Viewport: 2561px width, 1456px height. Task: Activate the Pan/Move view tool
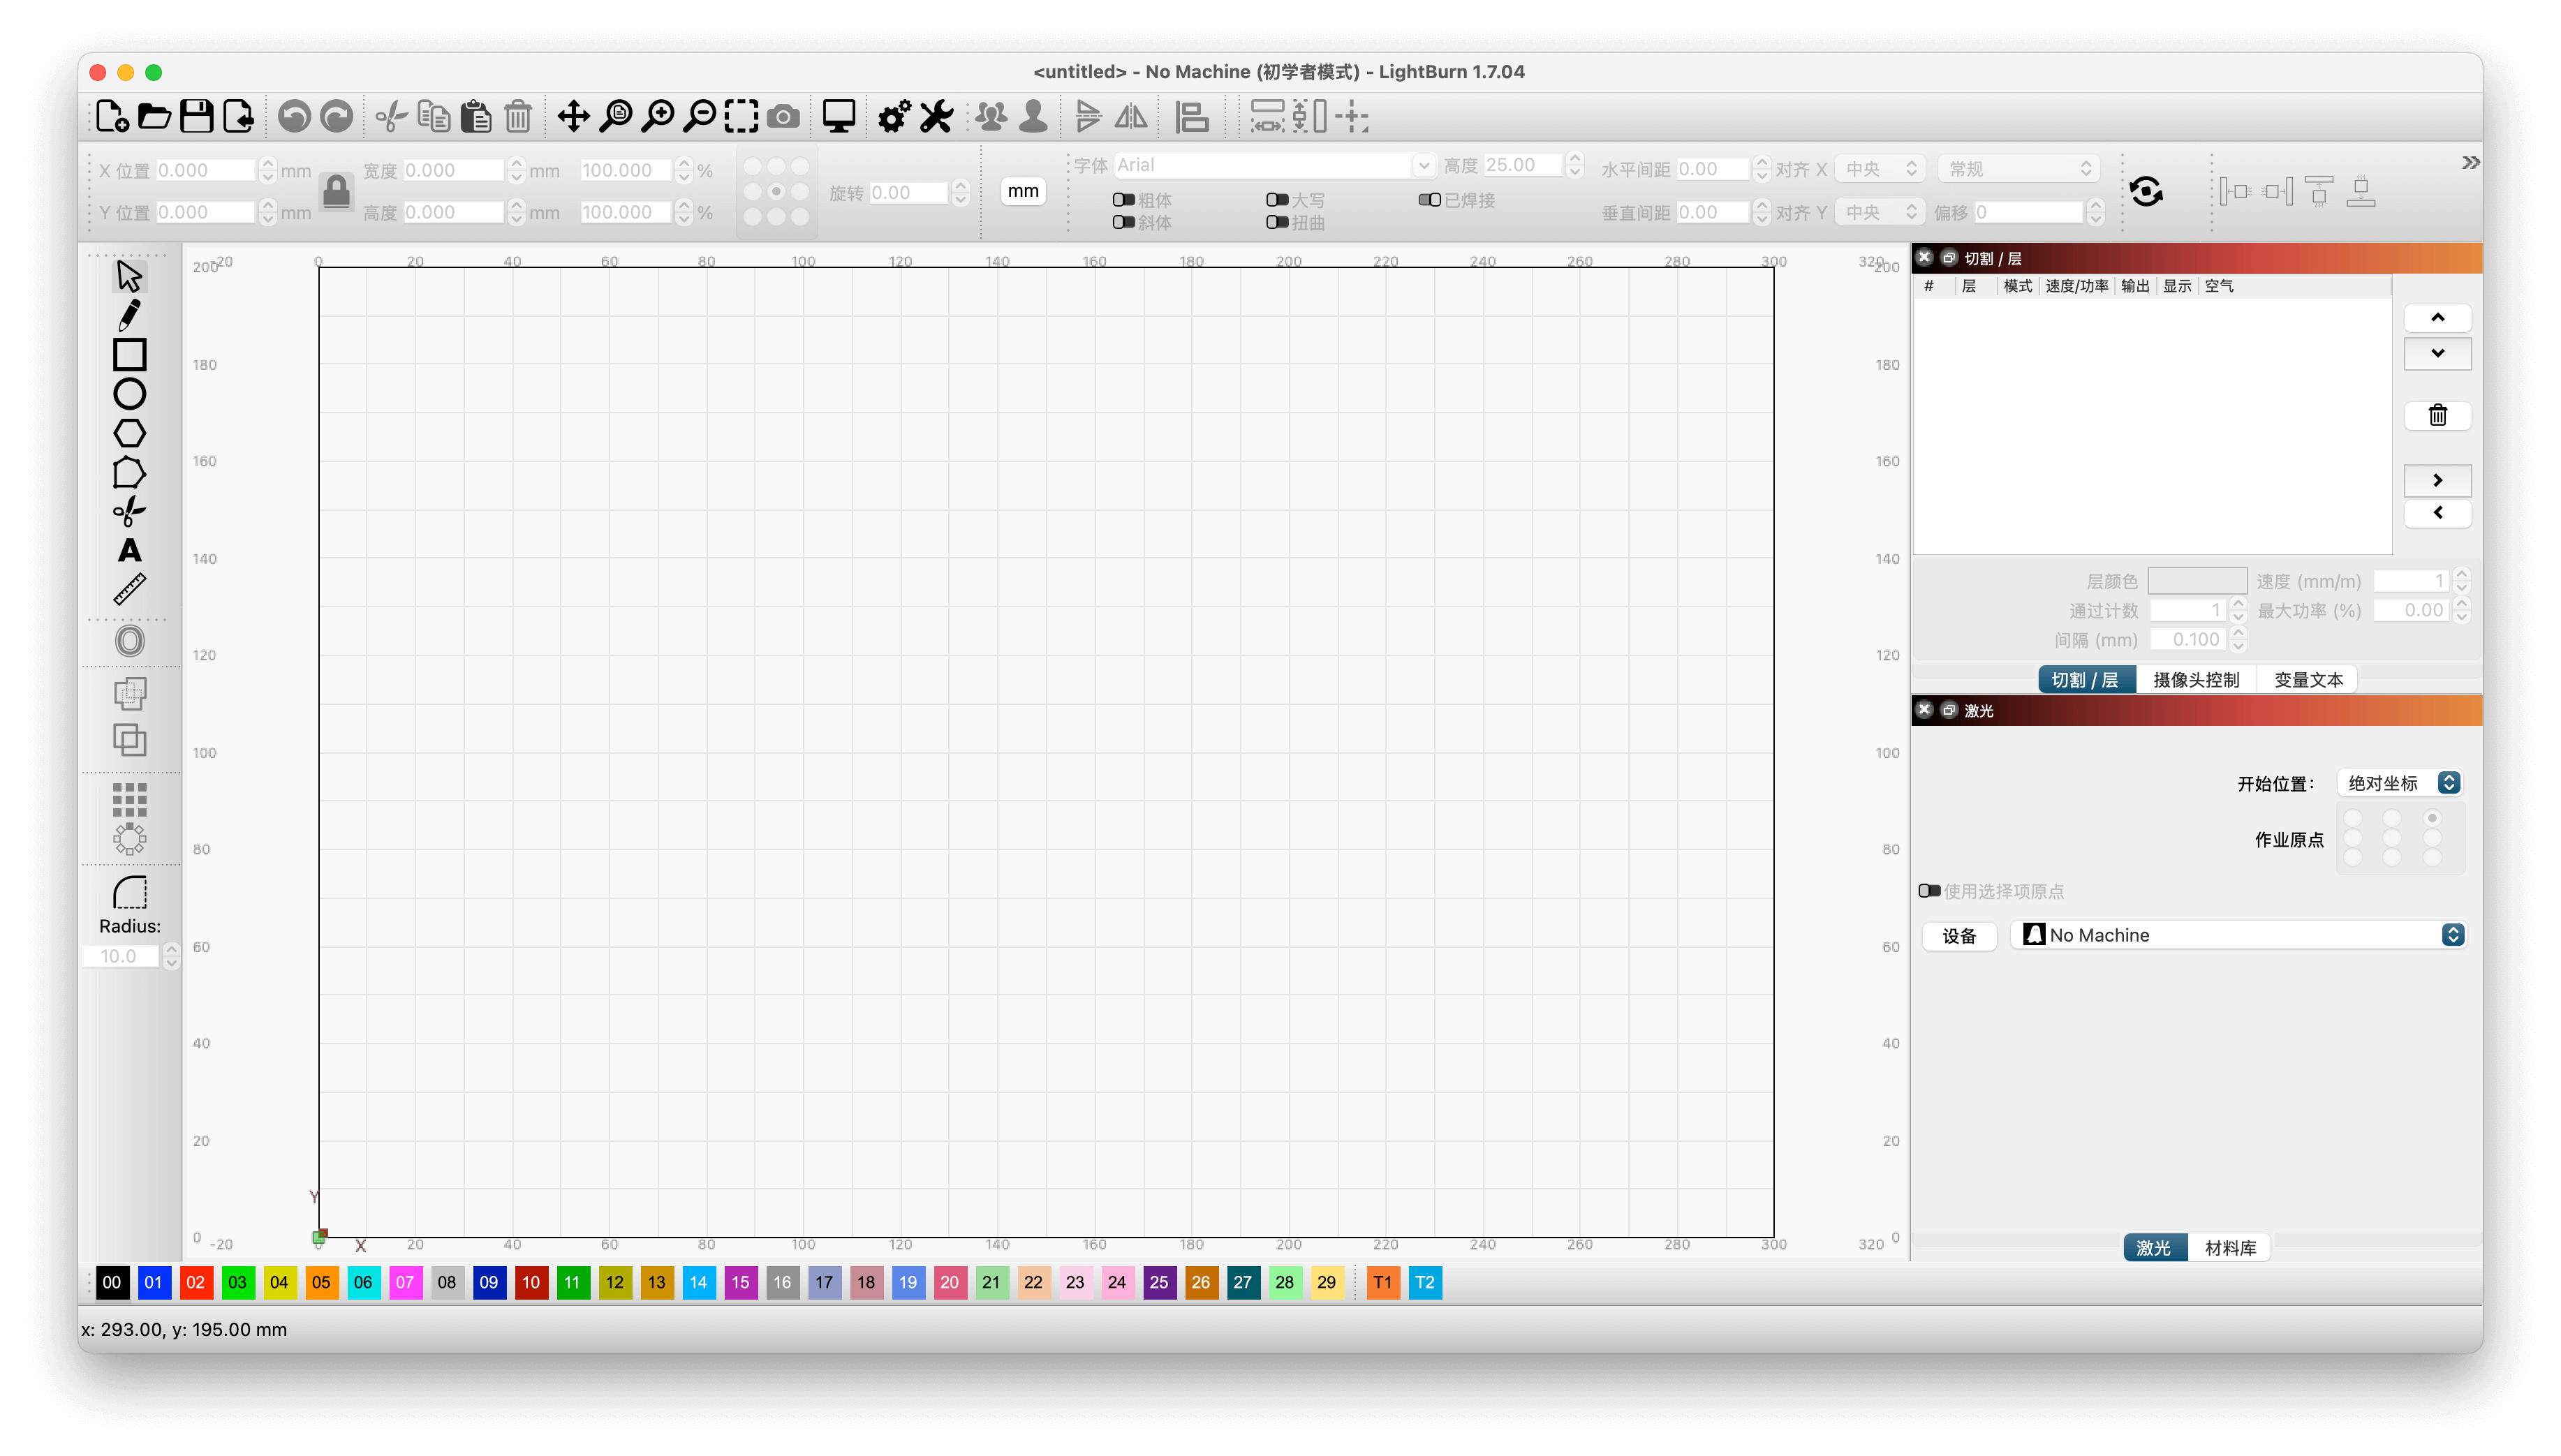tap(573, 117)
